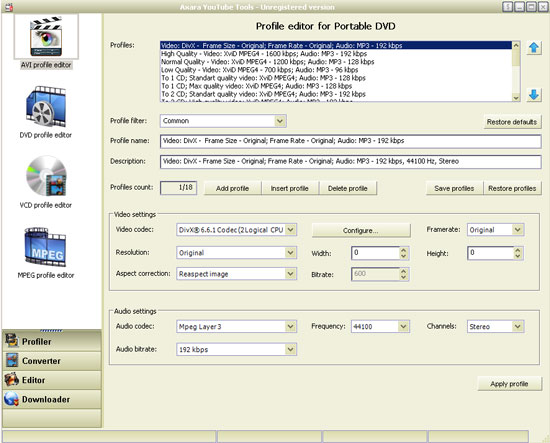
Task: Select the highlighted DivX Original profile row
Action: click(x=336, y=45)
